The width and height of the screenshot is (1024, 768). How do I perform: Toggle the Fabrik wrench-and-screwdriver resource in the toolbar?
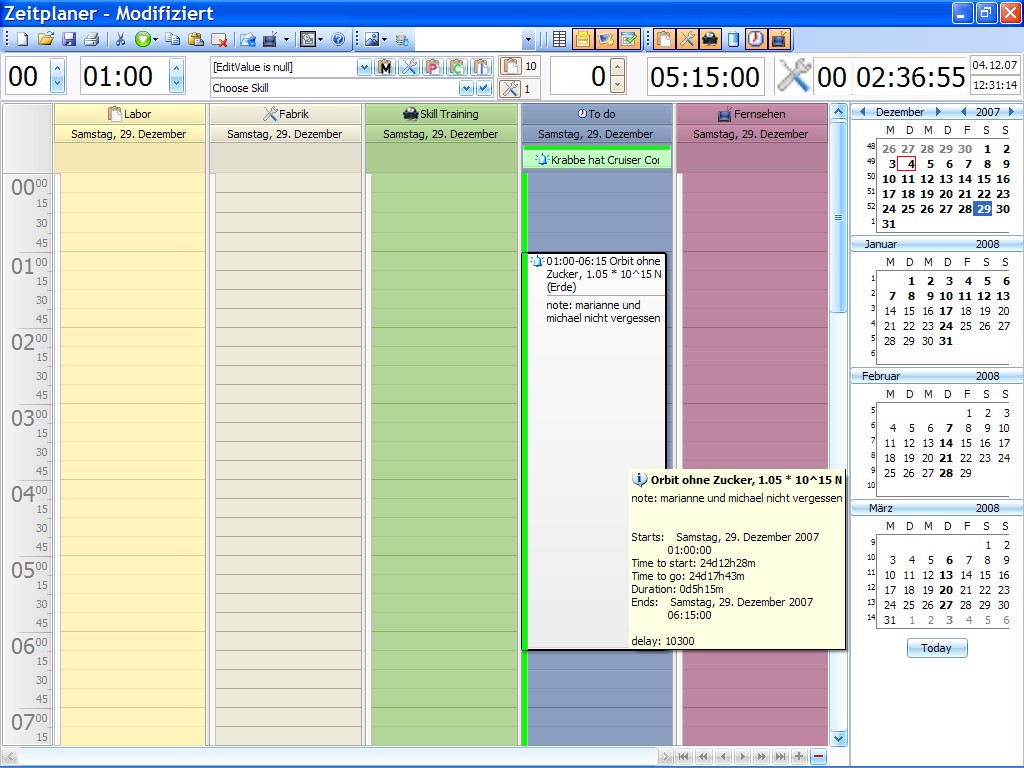[x=687, y=39]
